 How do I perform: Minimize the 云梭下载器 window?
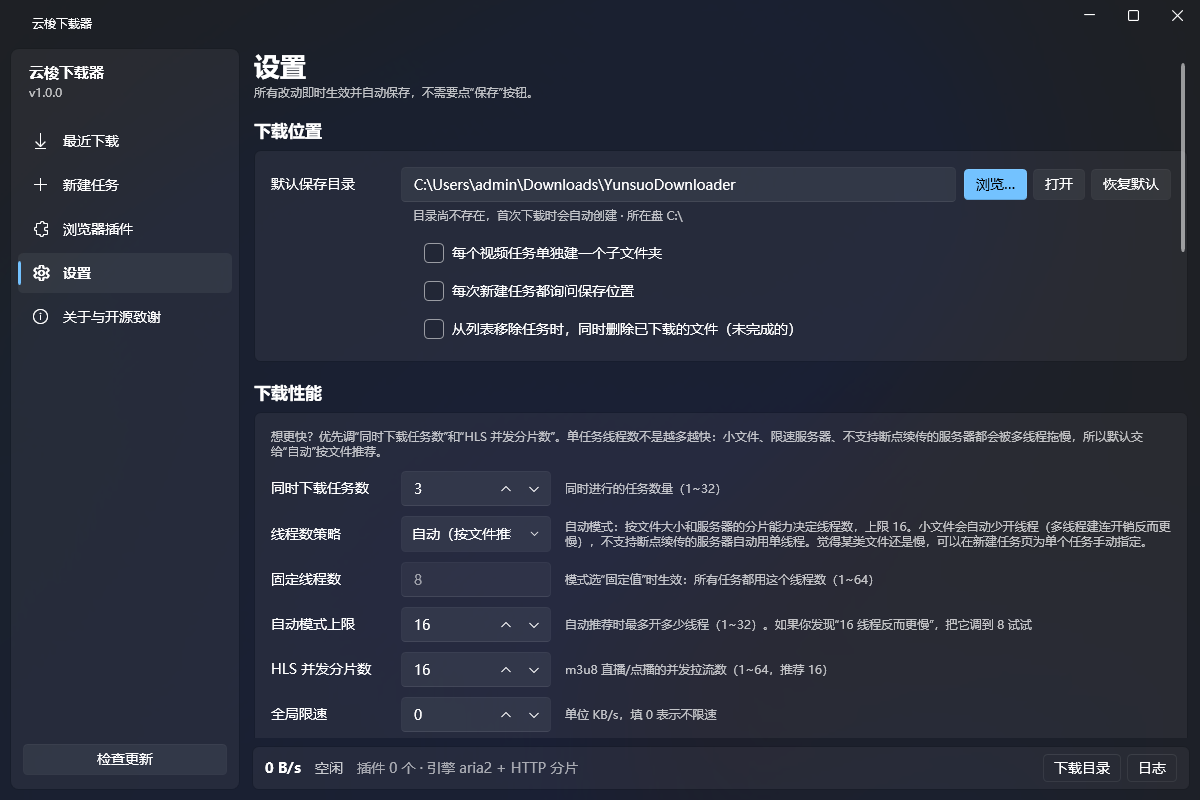click(1087, 16)
